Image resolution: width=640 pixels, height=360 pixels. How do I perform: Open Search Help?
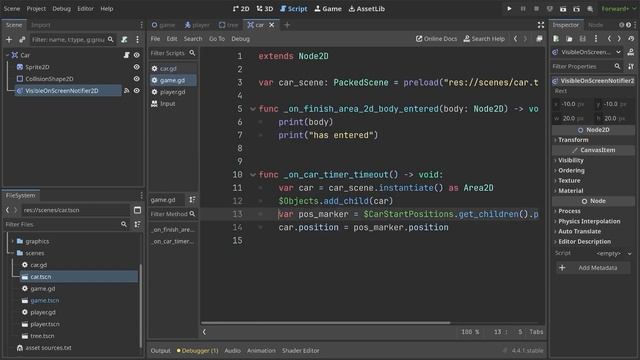click(x=484, y=39)
